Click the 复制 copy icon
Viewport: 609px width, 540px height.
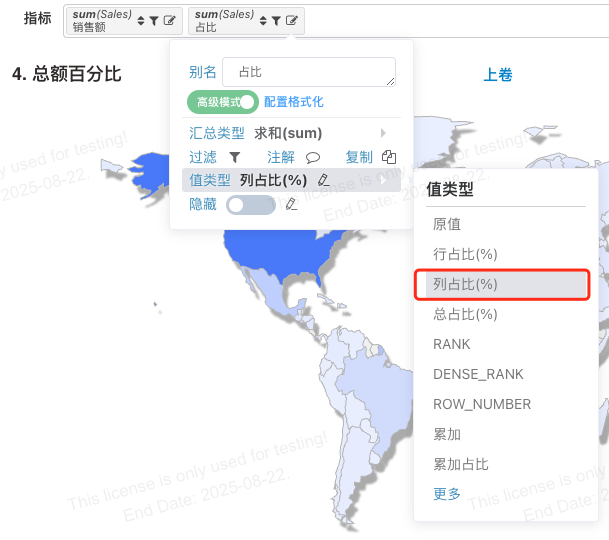pos(389,157)
